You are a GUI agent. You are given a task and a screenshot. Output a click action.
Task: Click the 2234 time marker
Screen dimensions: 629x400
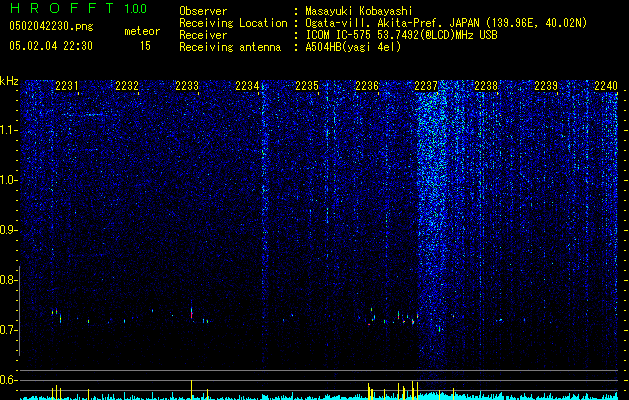tap(247, 86)
